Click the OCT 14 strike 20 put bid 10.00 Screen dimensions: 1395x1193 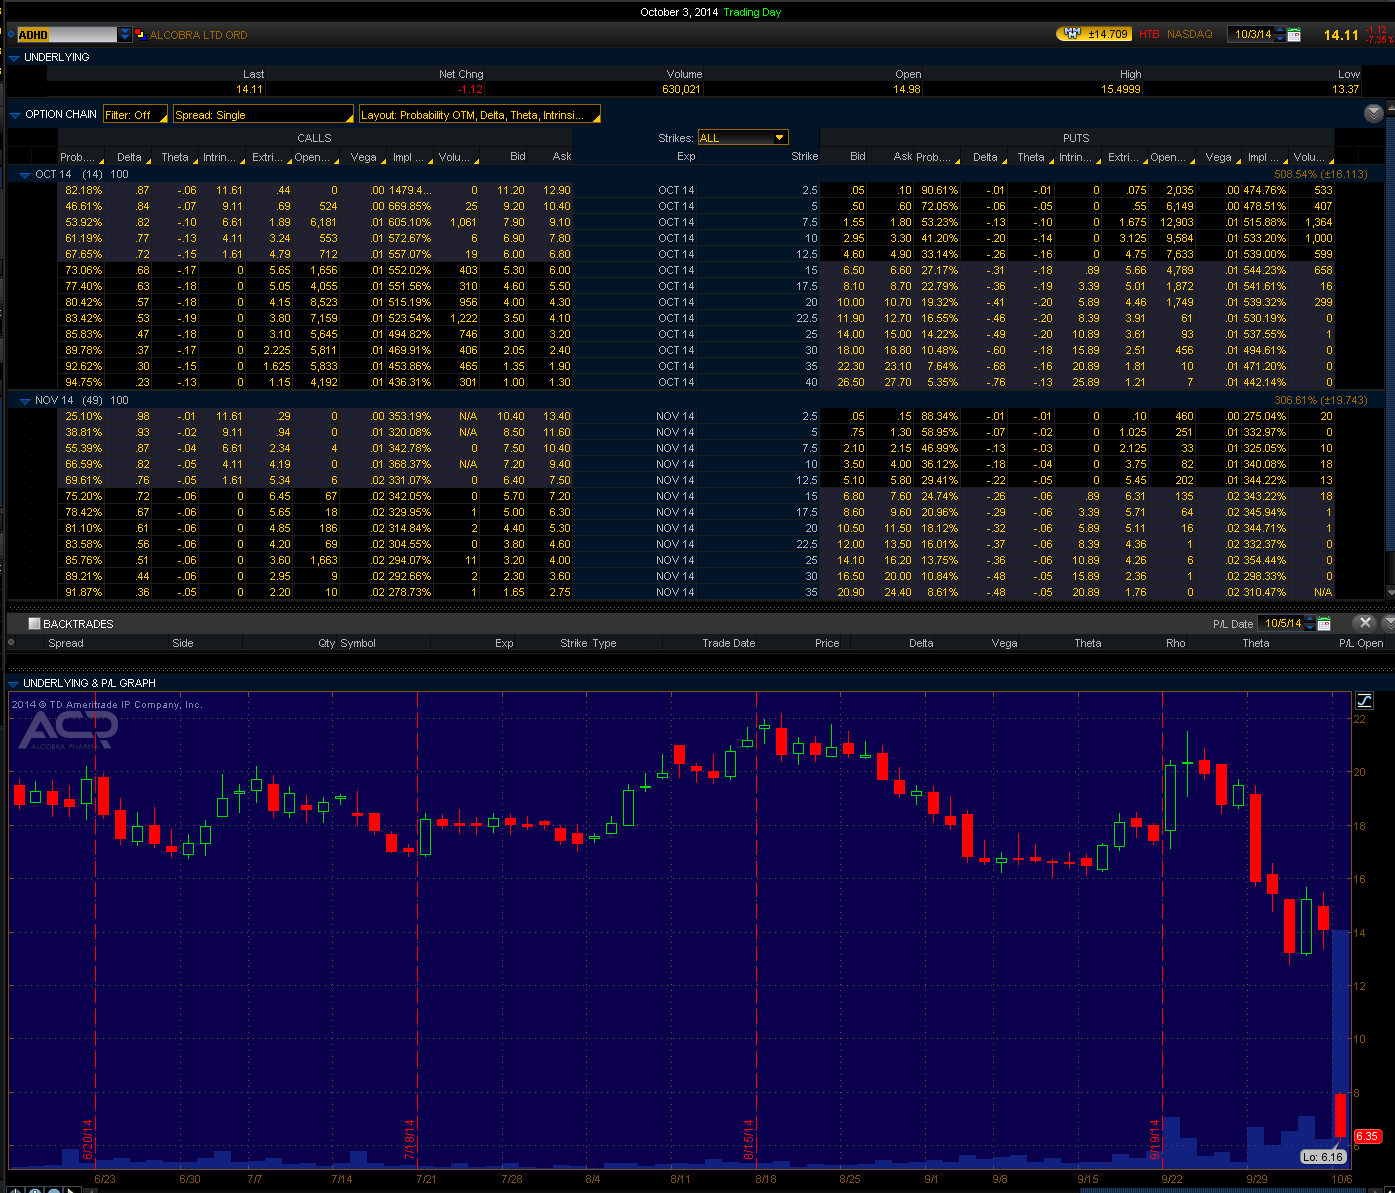[851, 302]
